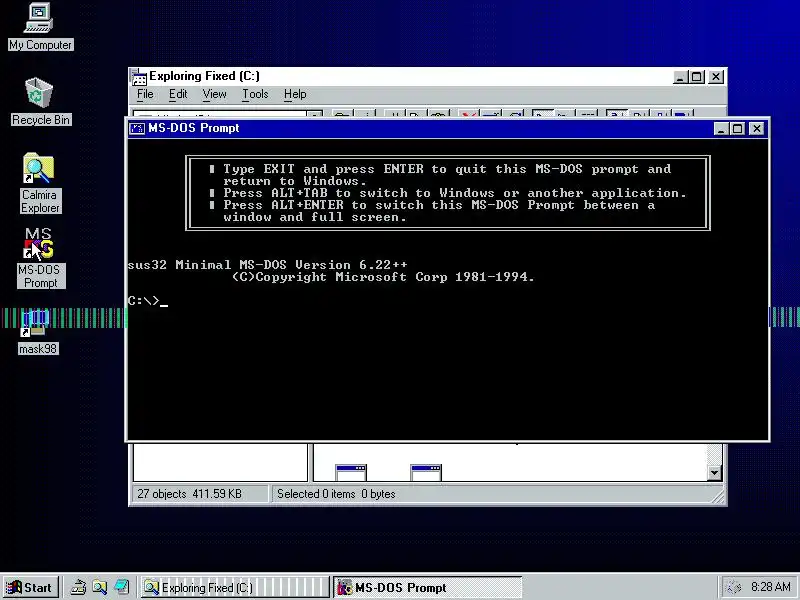The width and height of the screenshot is (800, 600).
Task: Close the Exploring Fixed (C:) window
Action: (716, 77)
